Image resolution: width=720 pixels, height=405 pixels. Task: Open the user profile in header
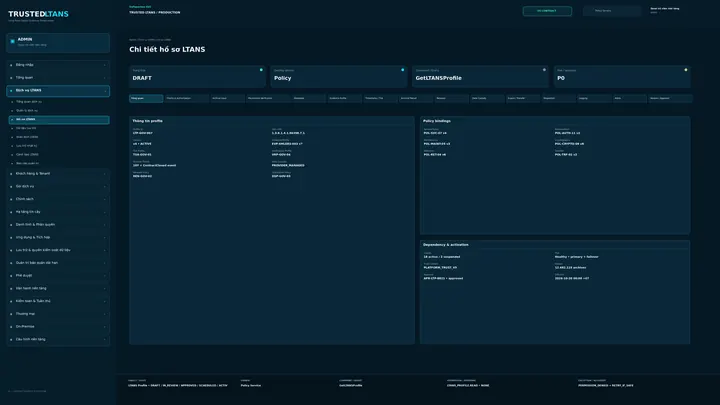664,10
